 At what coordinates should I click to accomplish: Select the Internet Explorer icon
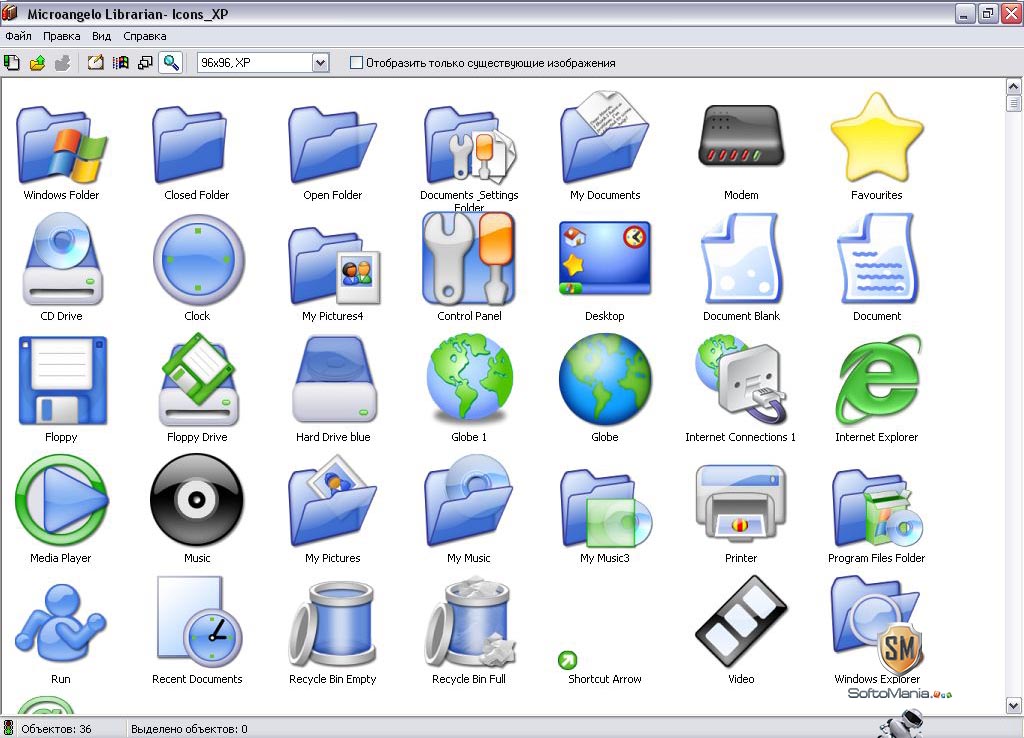877,379
